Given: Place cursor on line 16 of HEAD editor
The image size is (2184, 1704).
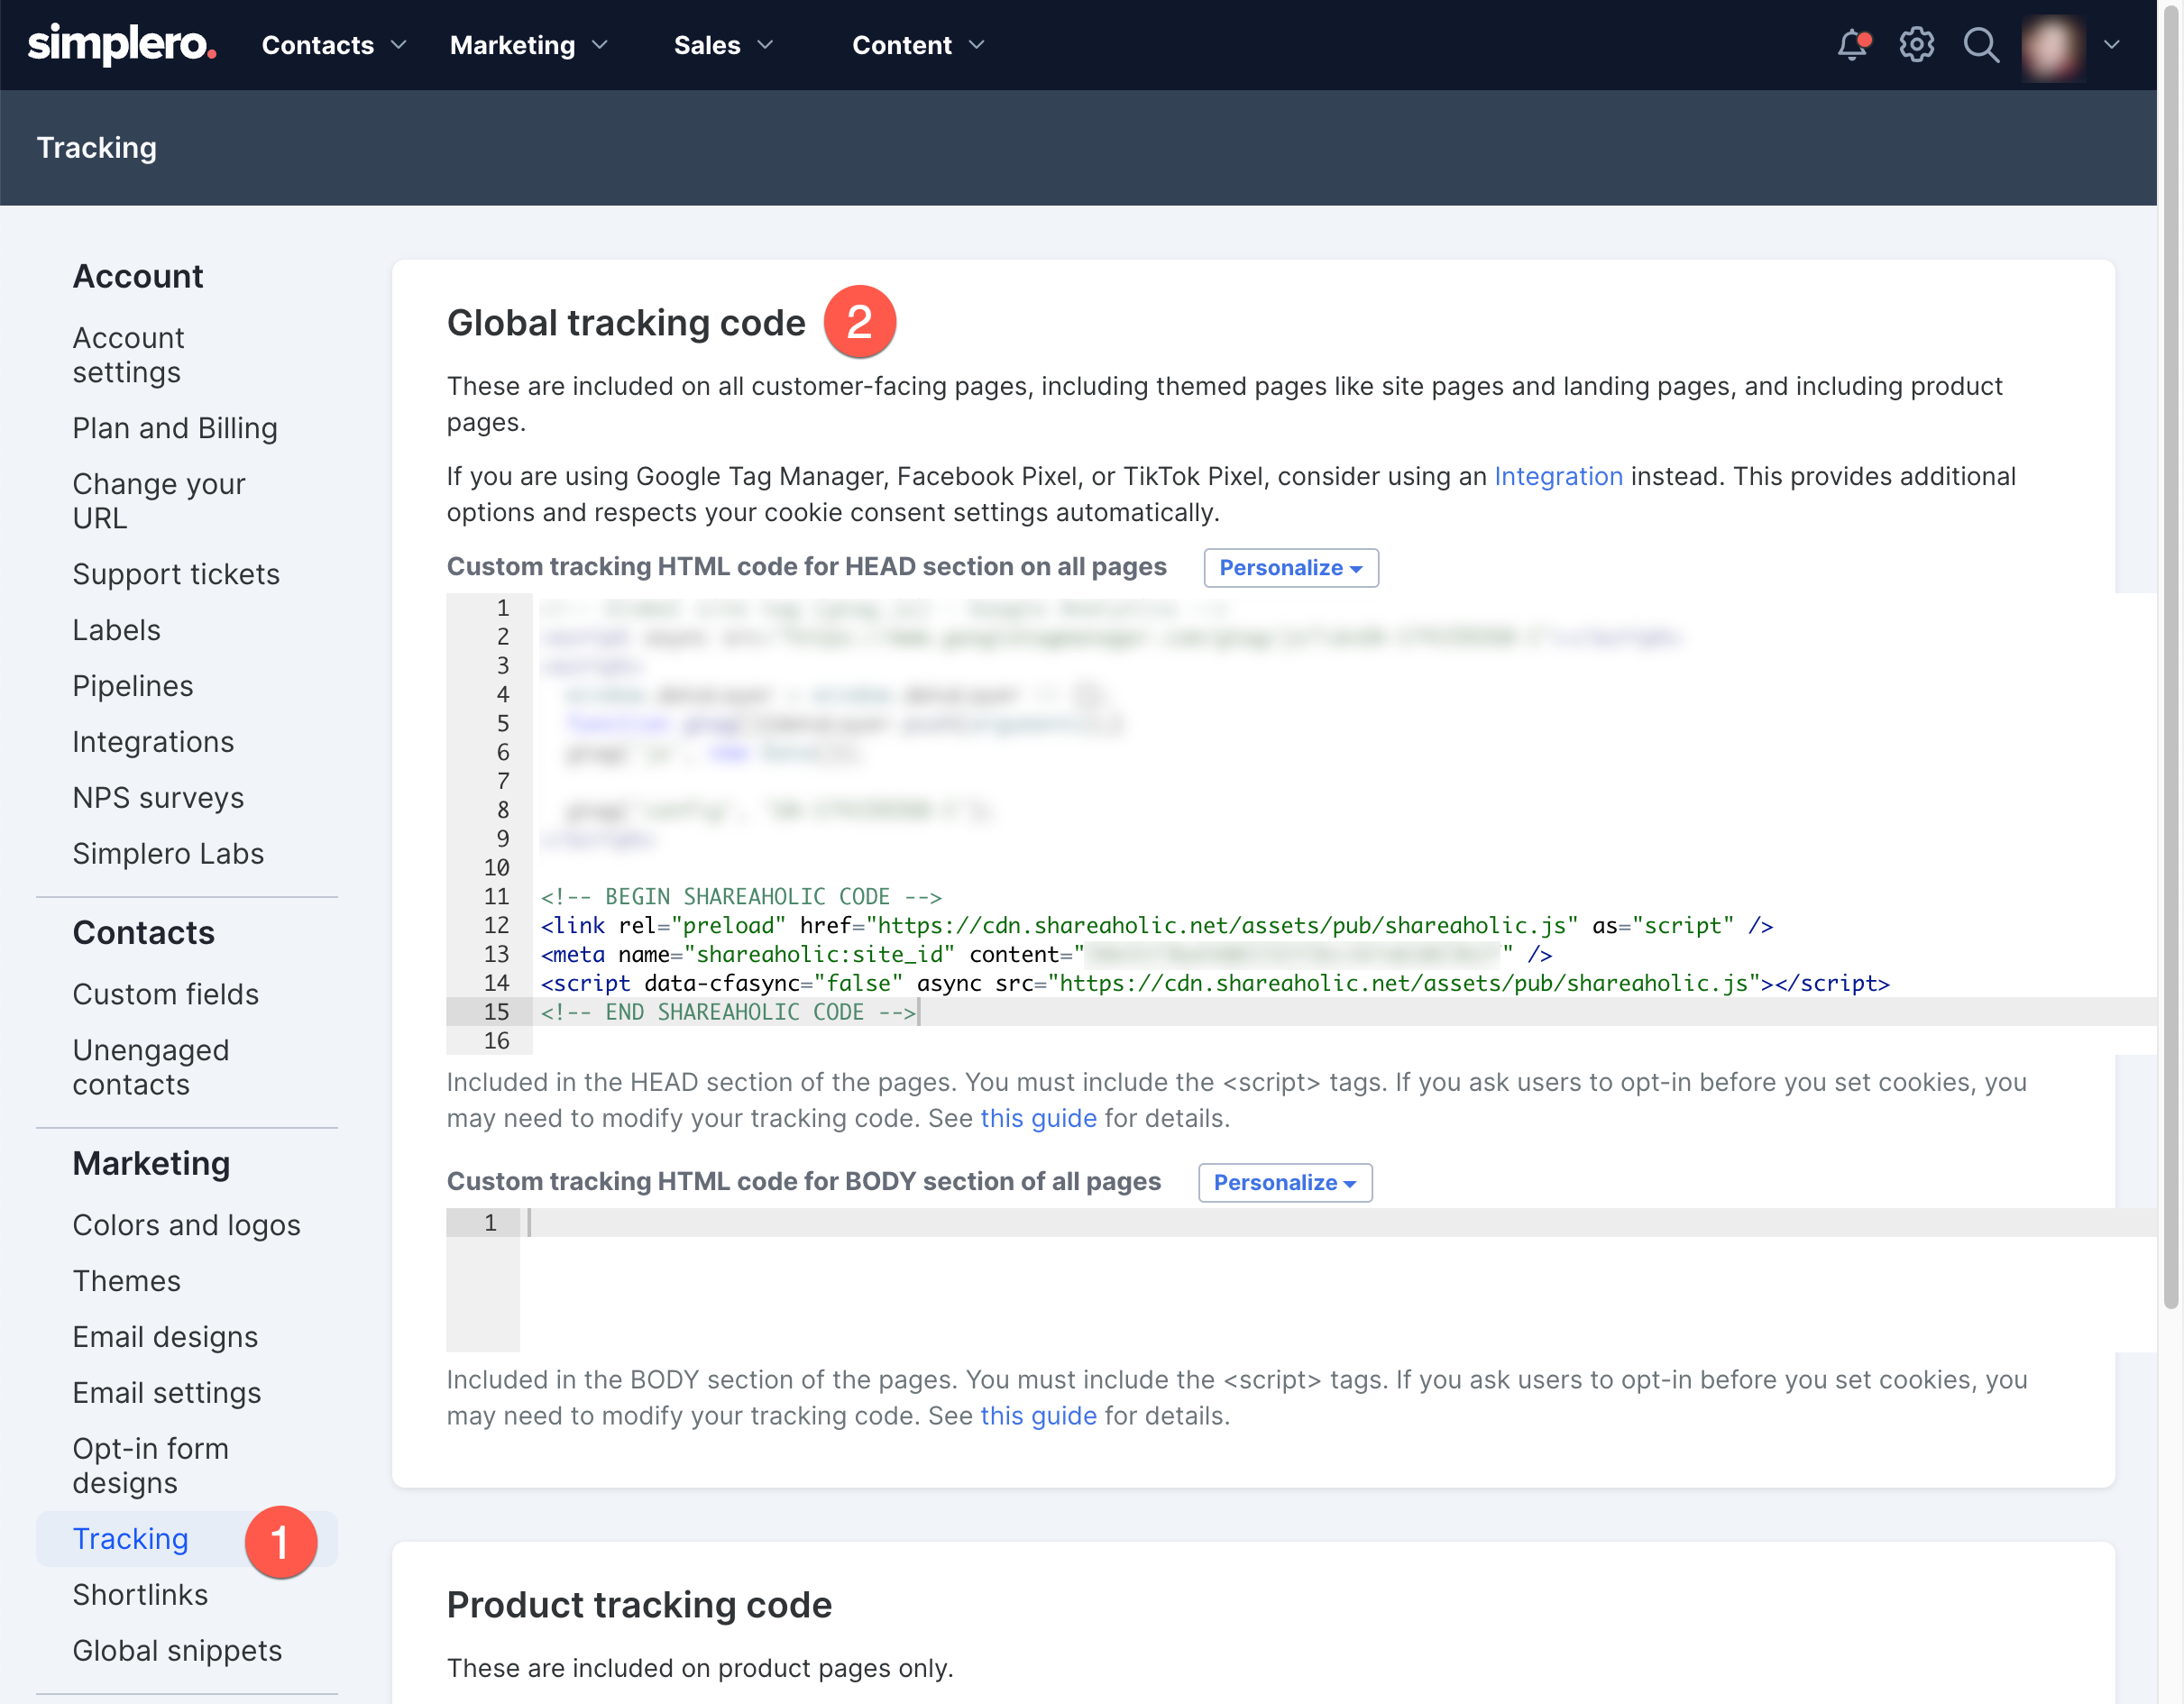Looking at the screenshot, I should 1344,1041.
